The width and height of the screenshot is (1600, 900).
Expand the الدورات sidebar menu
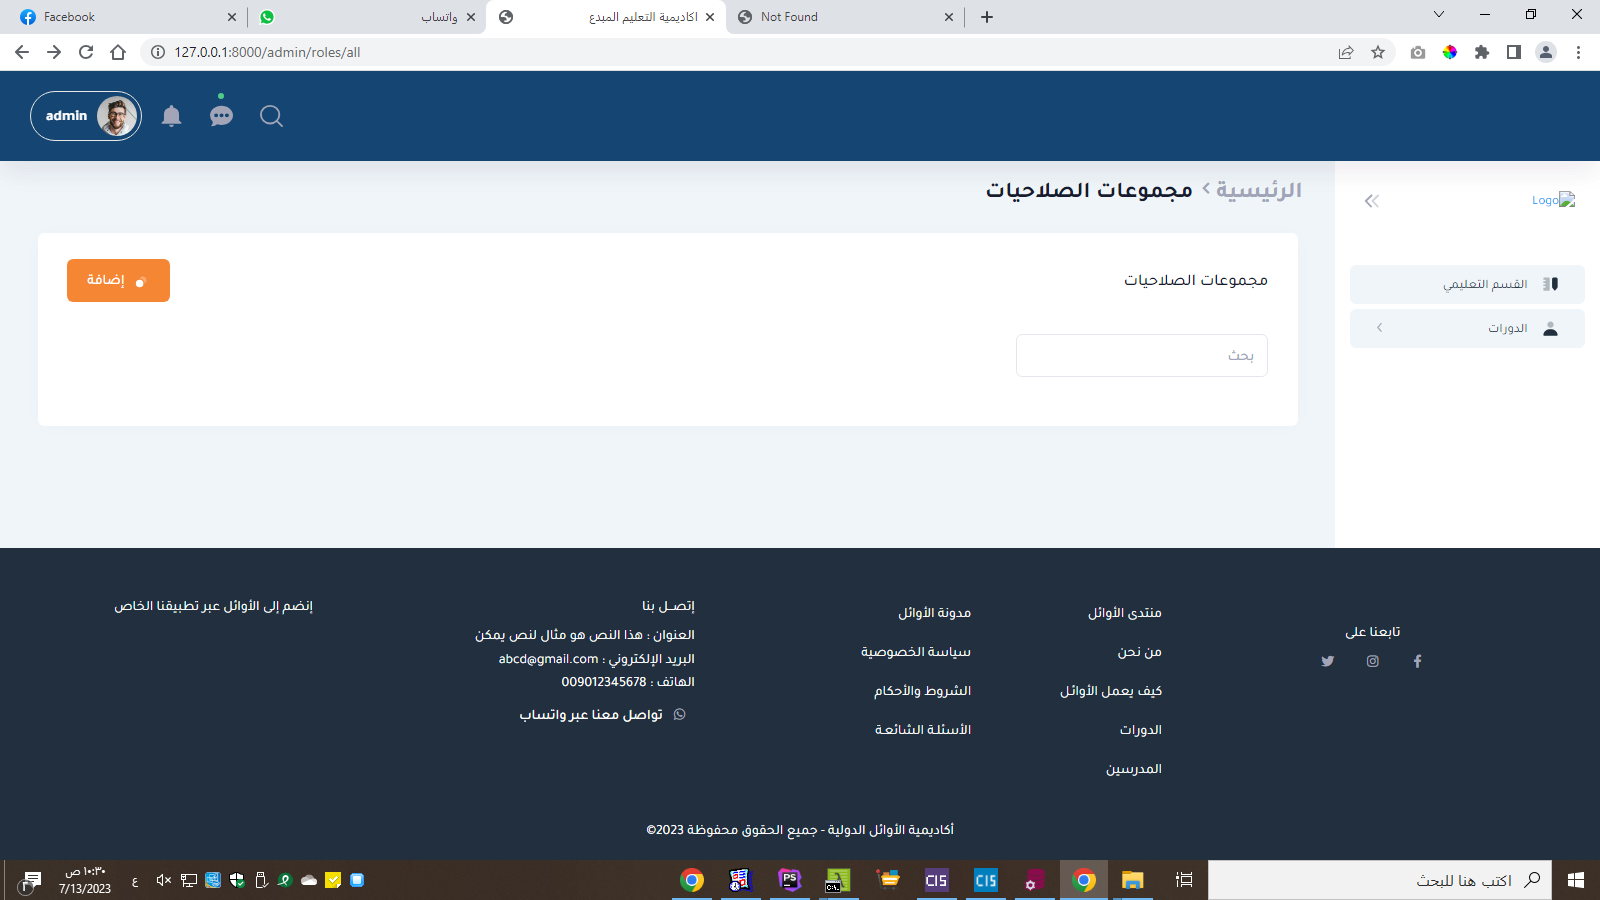(1467, 328)
